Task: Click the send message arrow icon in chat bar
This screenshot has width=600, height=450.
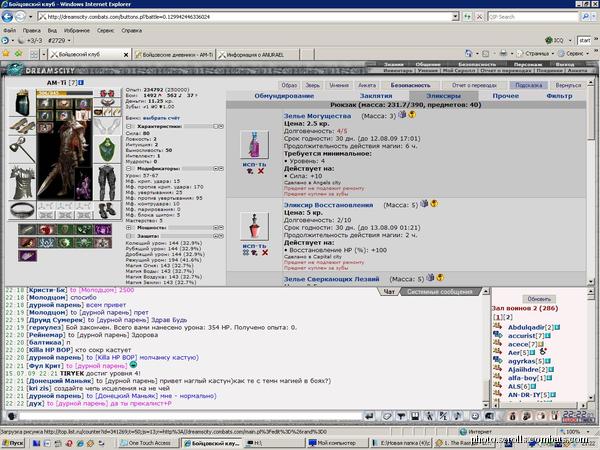Action: [x=369, y=416]
